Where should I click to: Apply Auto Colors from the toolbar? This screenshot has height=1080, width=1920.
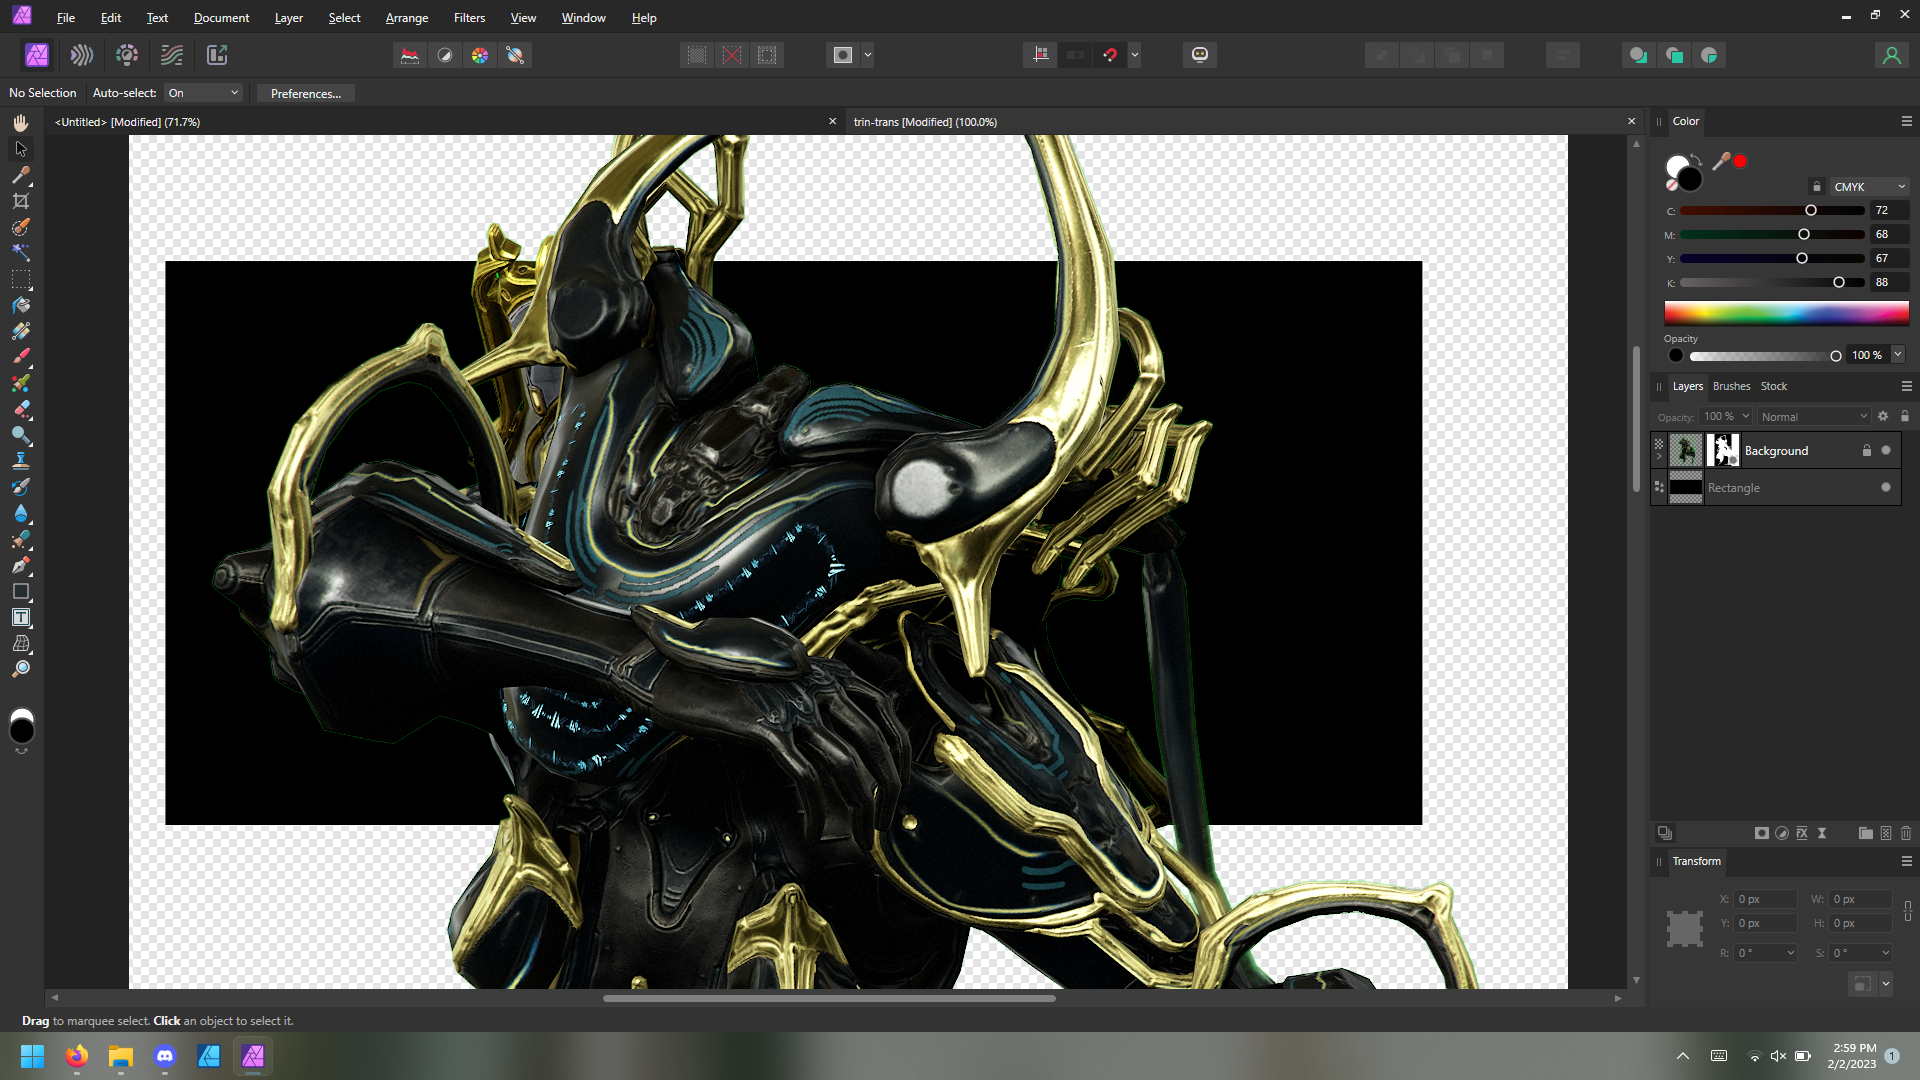480,55
